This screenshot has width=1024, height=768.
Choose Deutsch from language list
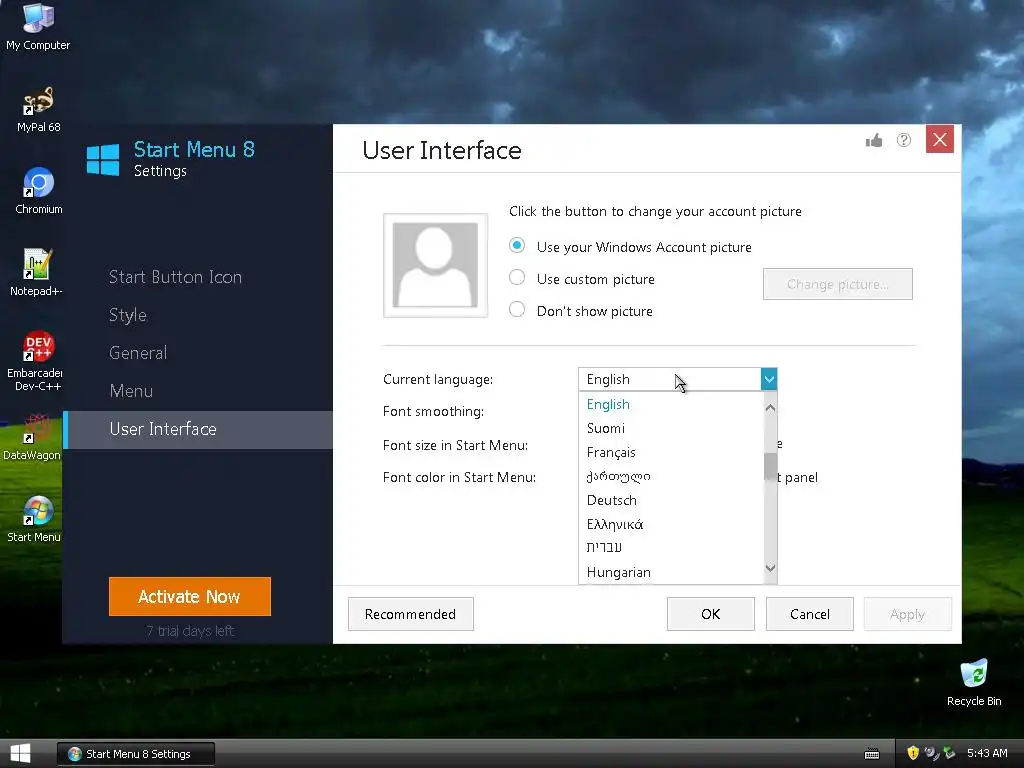click(671, 500)
